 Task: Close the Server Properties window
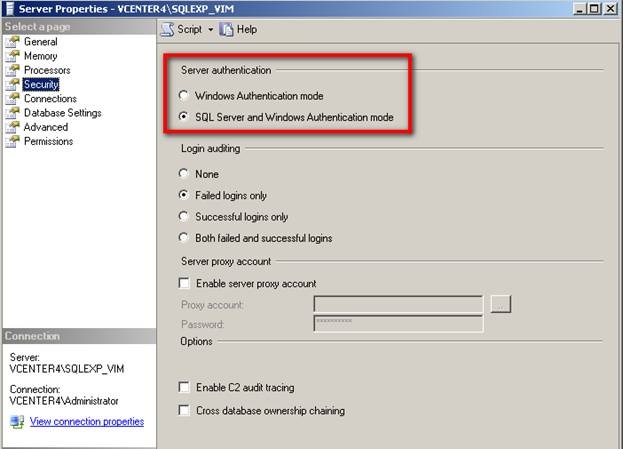610,9
